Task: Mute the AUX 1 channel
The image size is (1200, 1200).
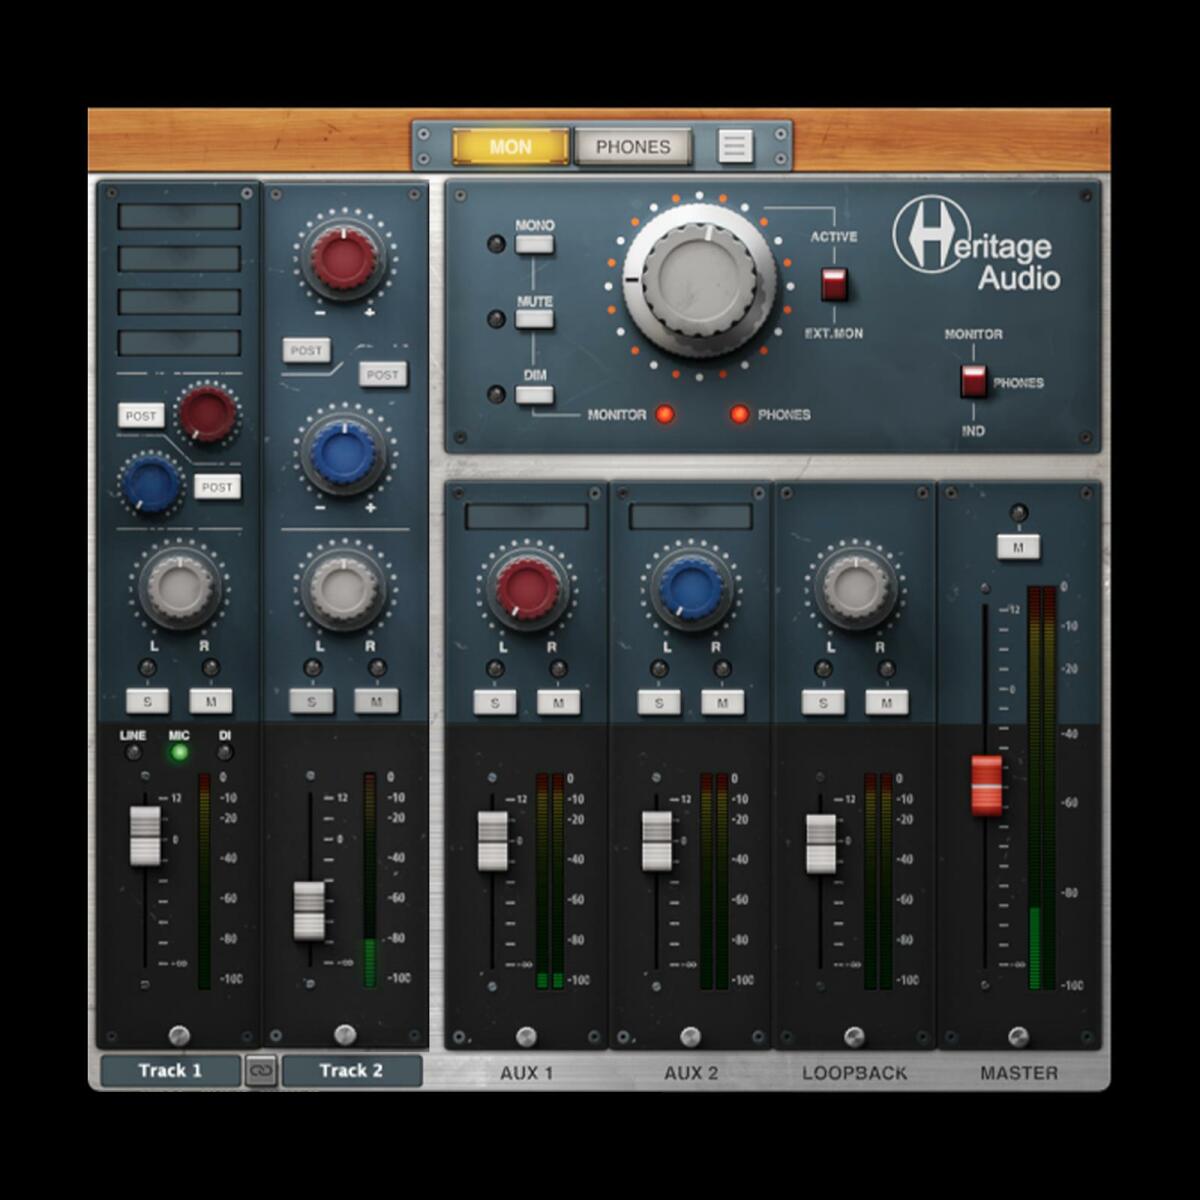Action: click(558, 703)
